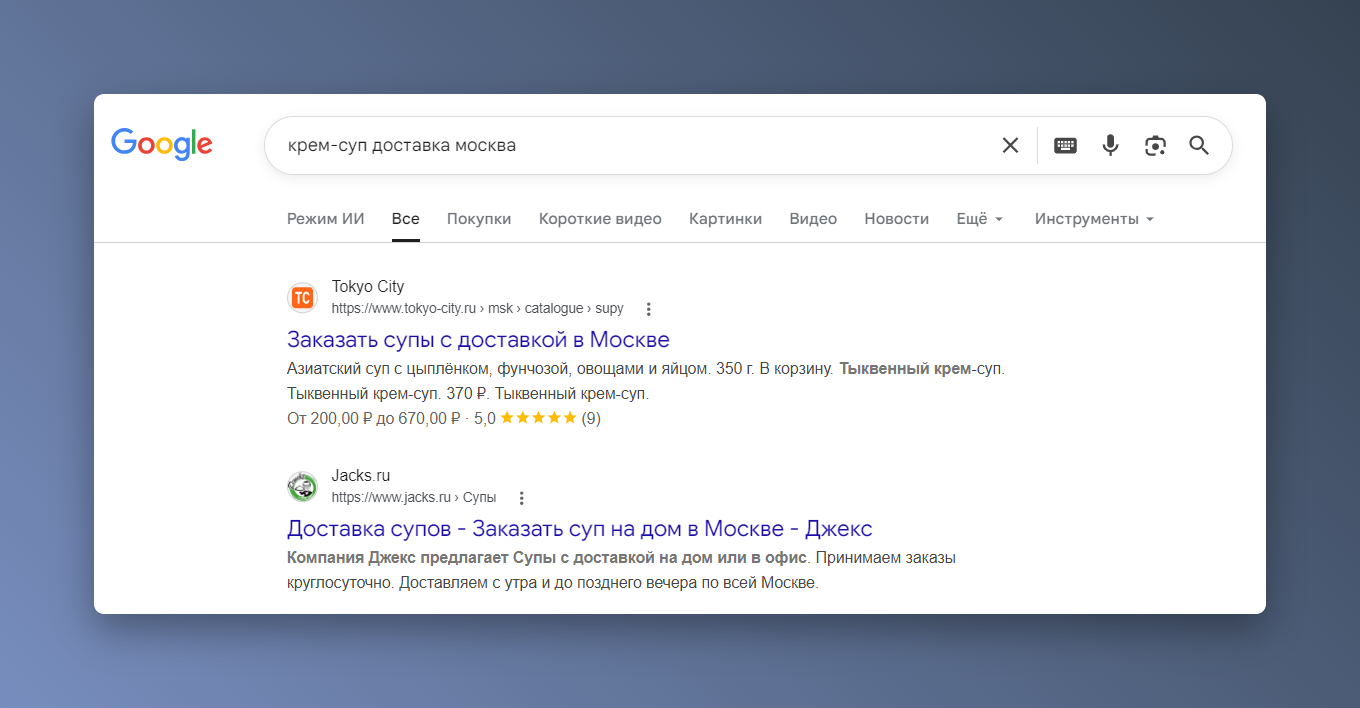
Task: Click the price range От 200,00 ₽ до 670,00 ₽
Action: (374, 419)
